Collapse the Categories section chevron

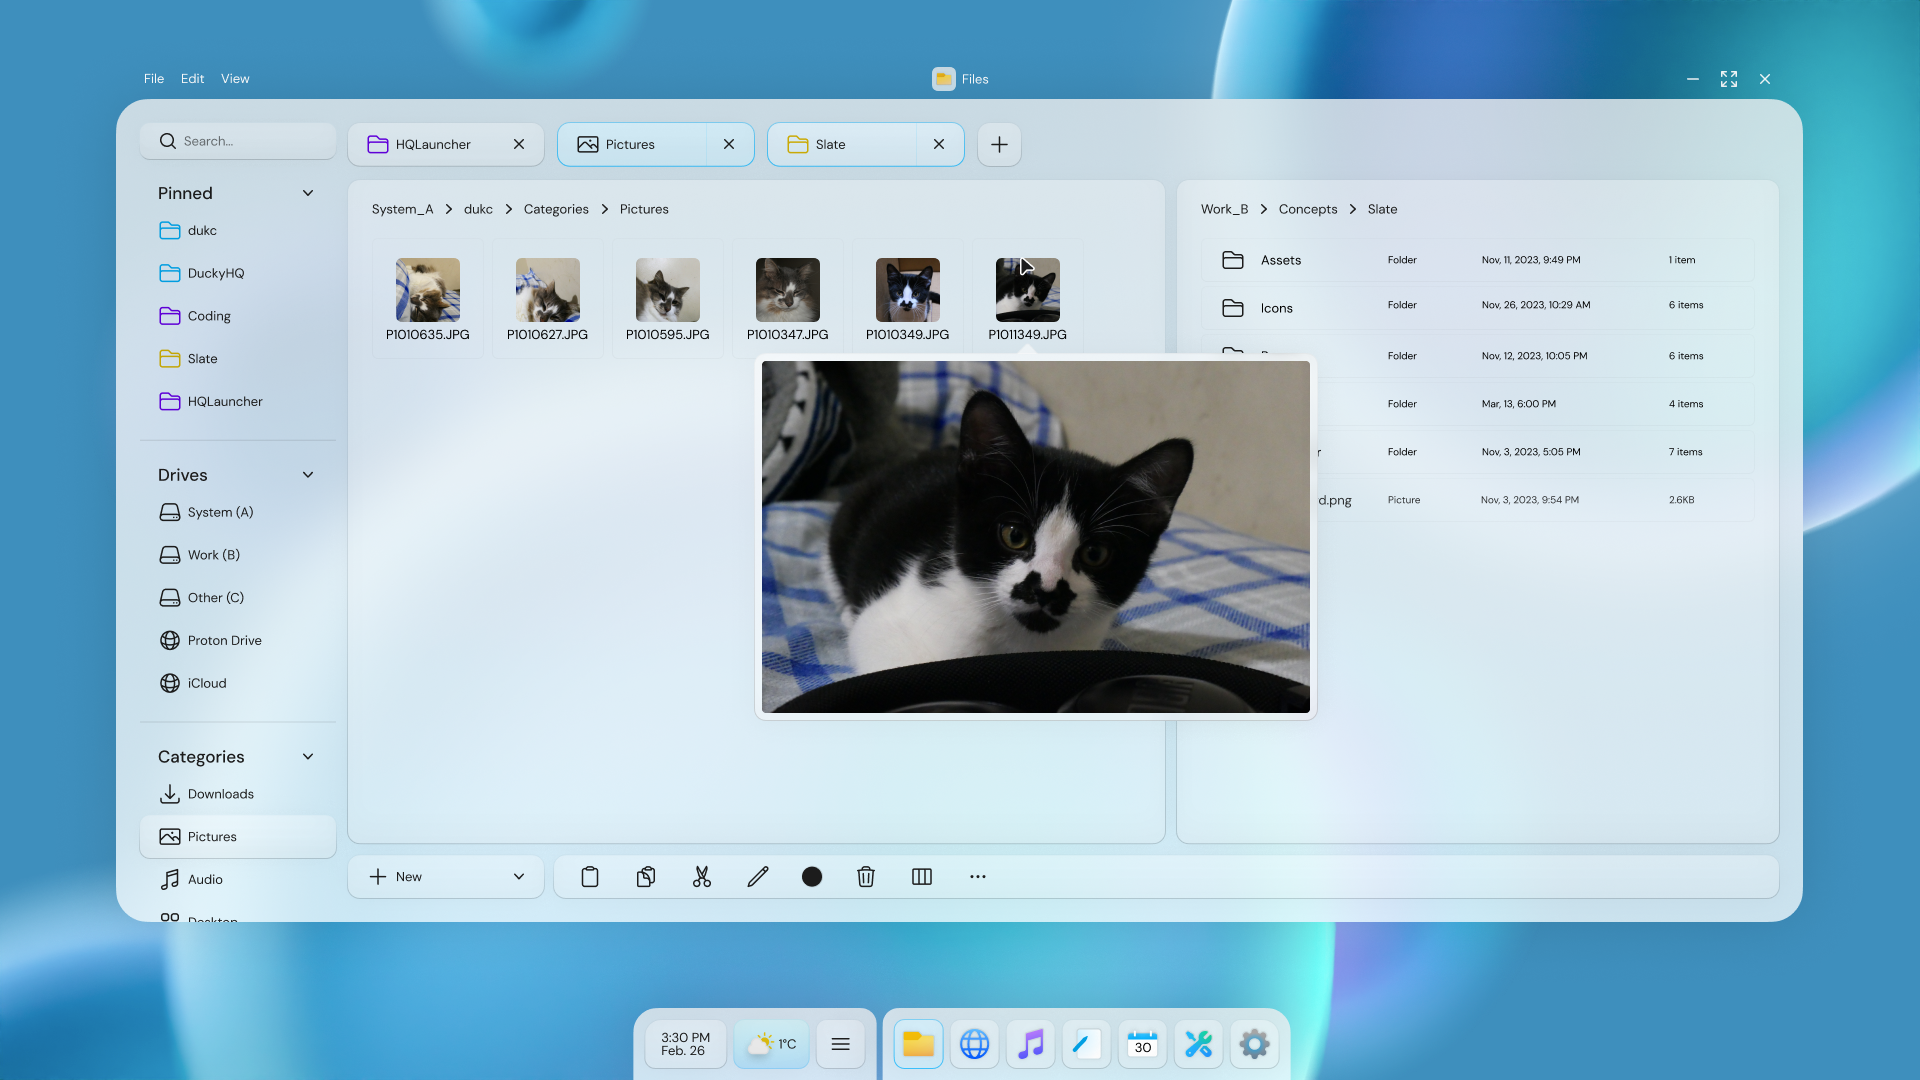(308, 757)
